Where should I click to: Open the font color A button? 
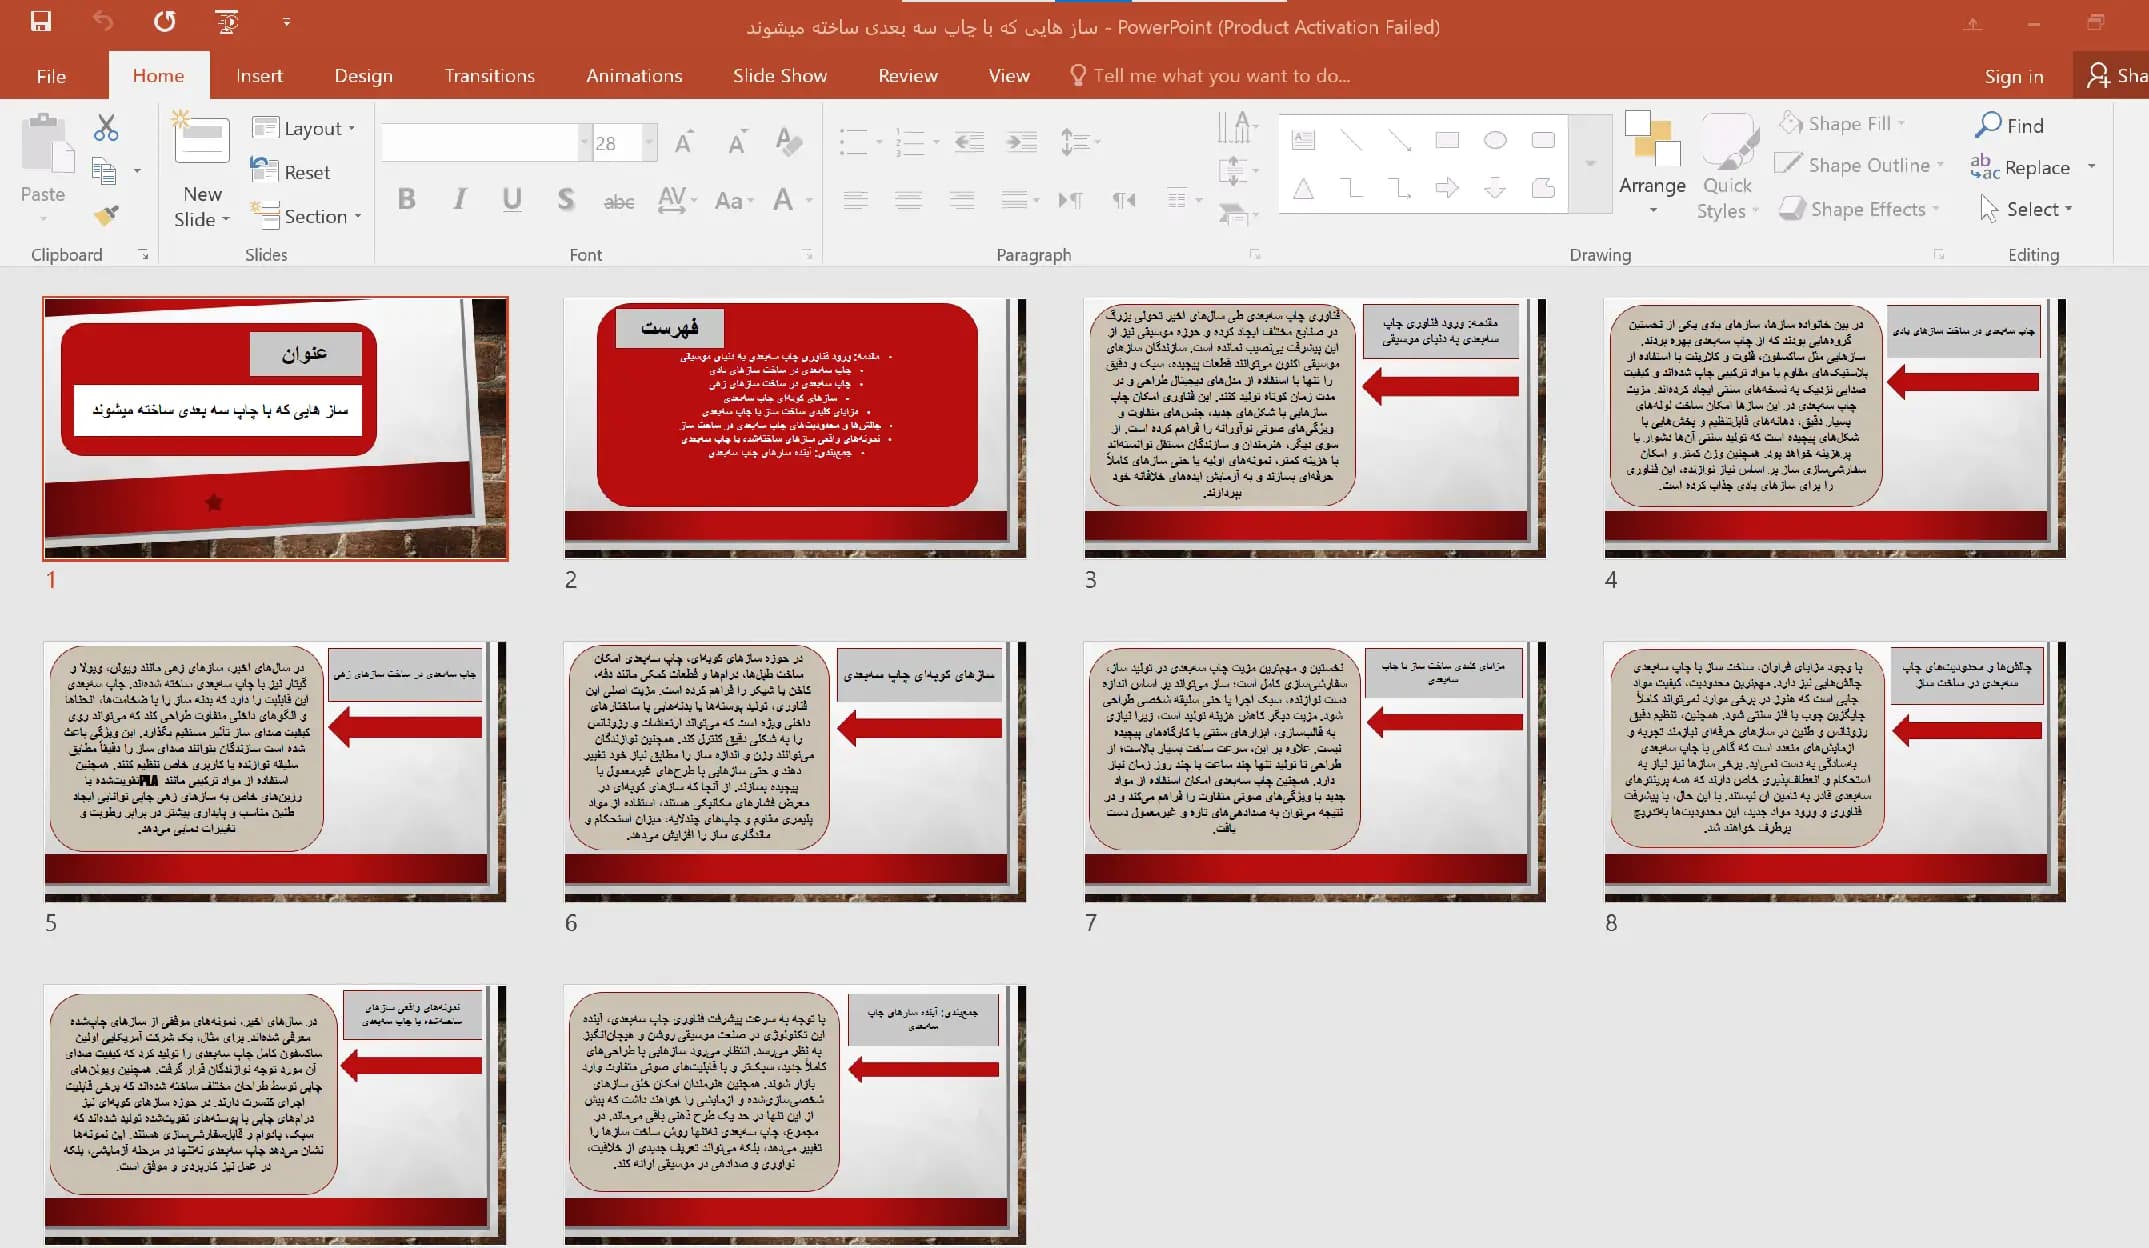click(783, 199)
